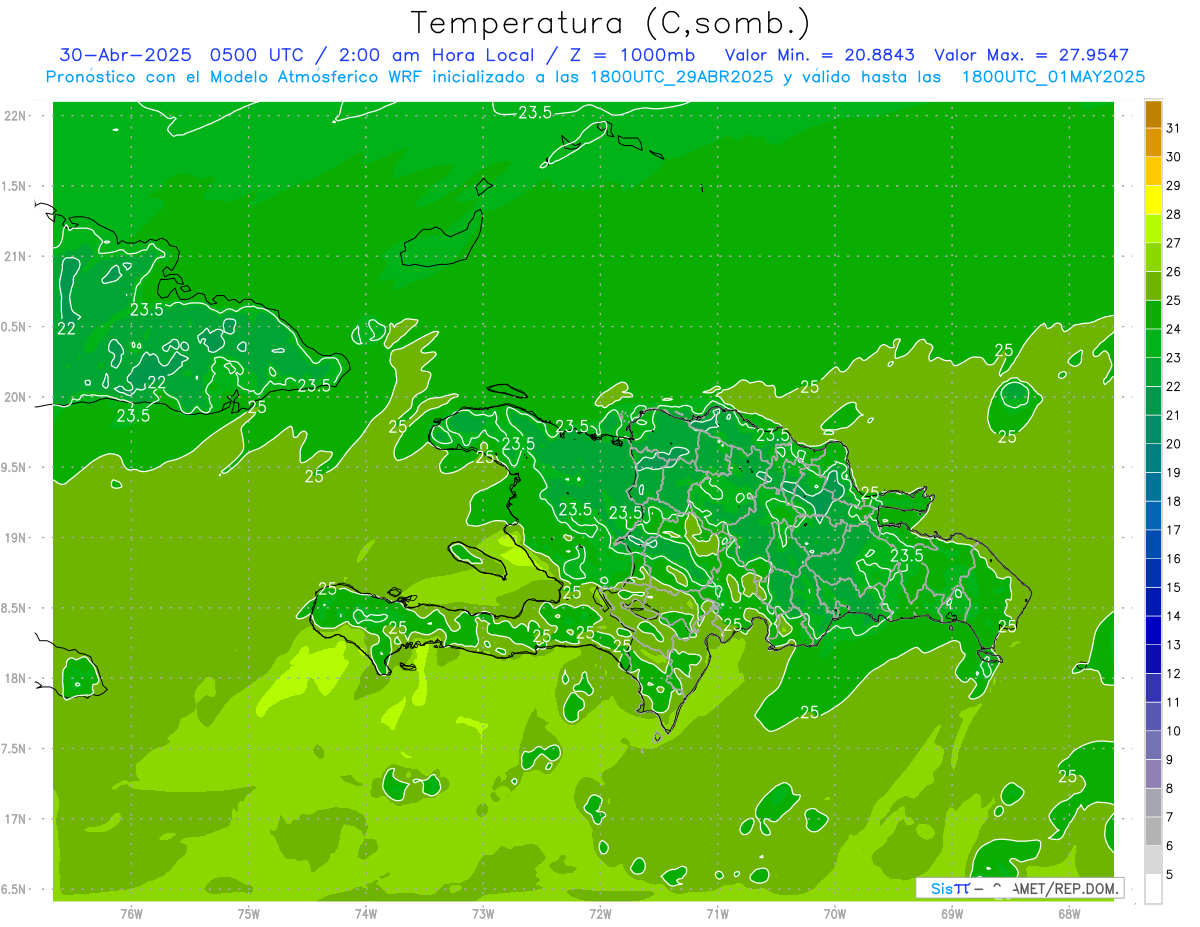Image resolution: width=1200 pixels, height=927 pixels.
Task: Click the orange color bar segment between 30 and 31
Action: click(x=1153, y=142)
